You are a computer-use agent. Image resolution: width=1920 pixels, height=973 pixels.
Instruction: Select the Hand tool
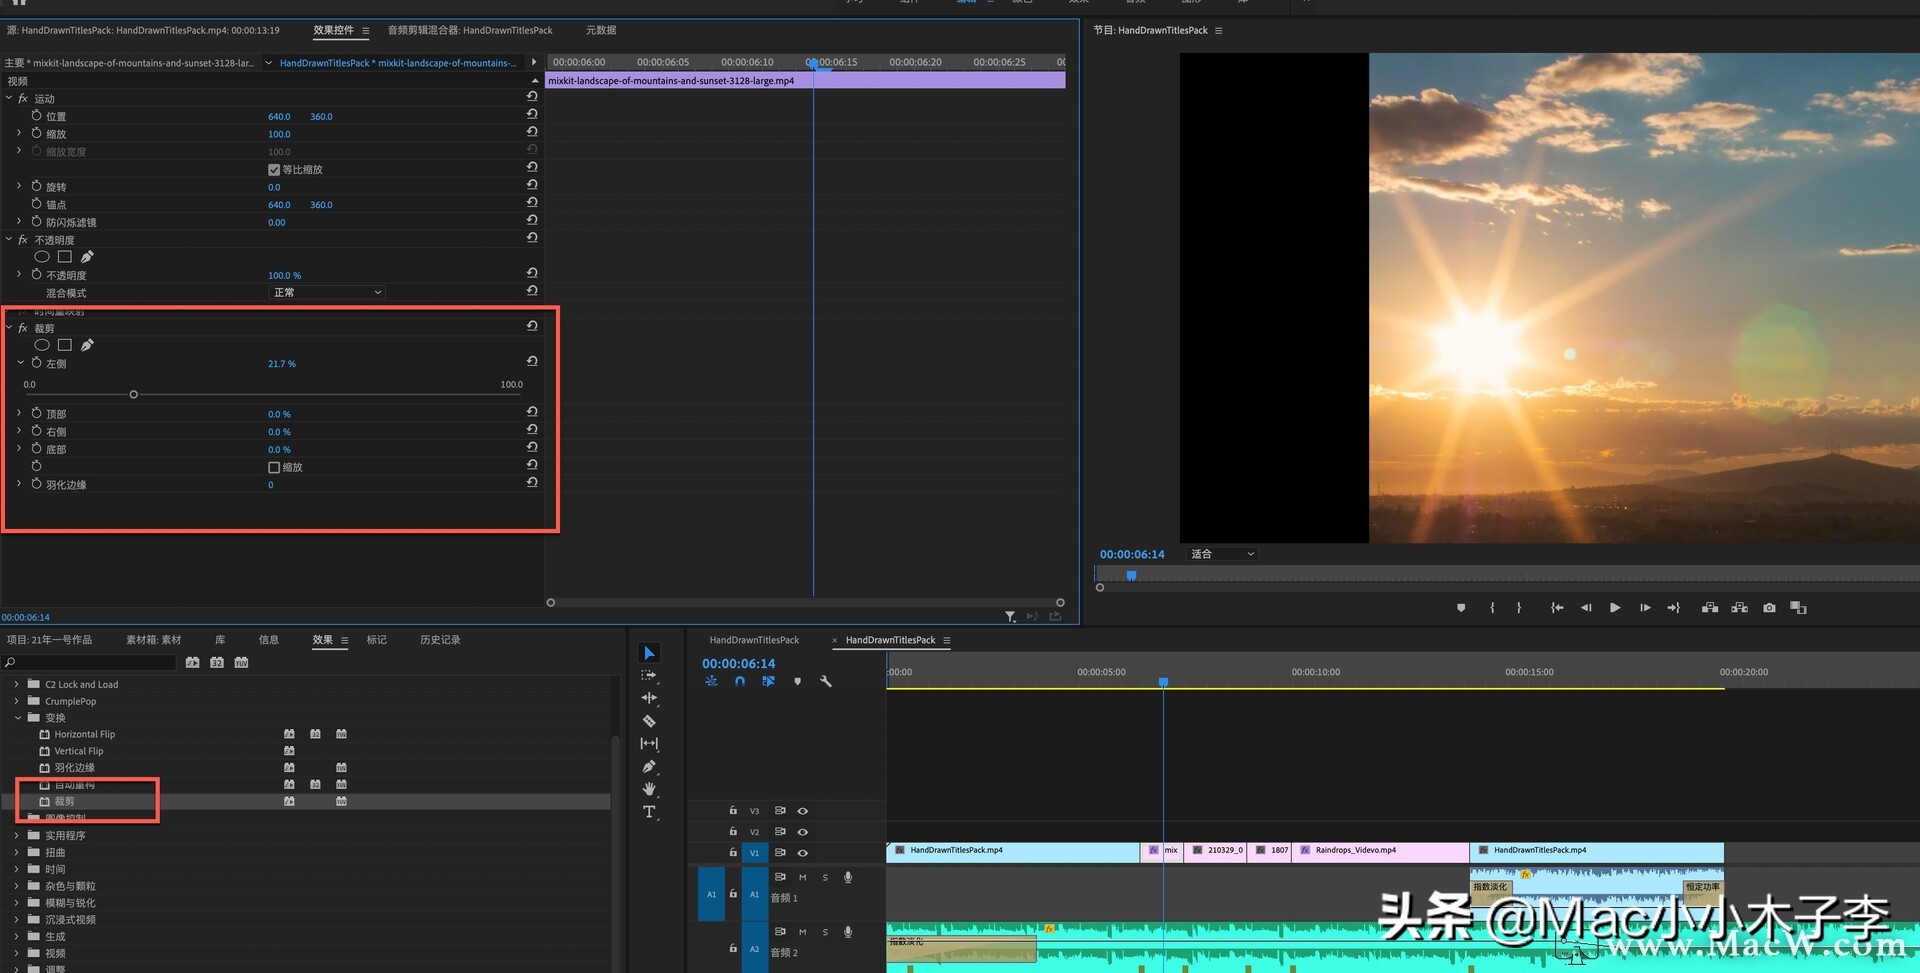pyautogui.click(x=649, y=789)
